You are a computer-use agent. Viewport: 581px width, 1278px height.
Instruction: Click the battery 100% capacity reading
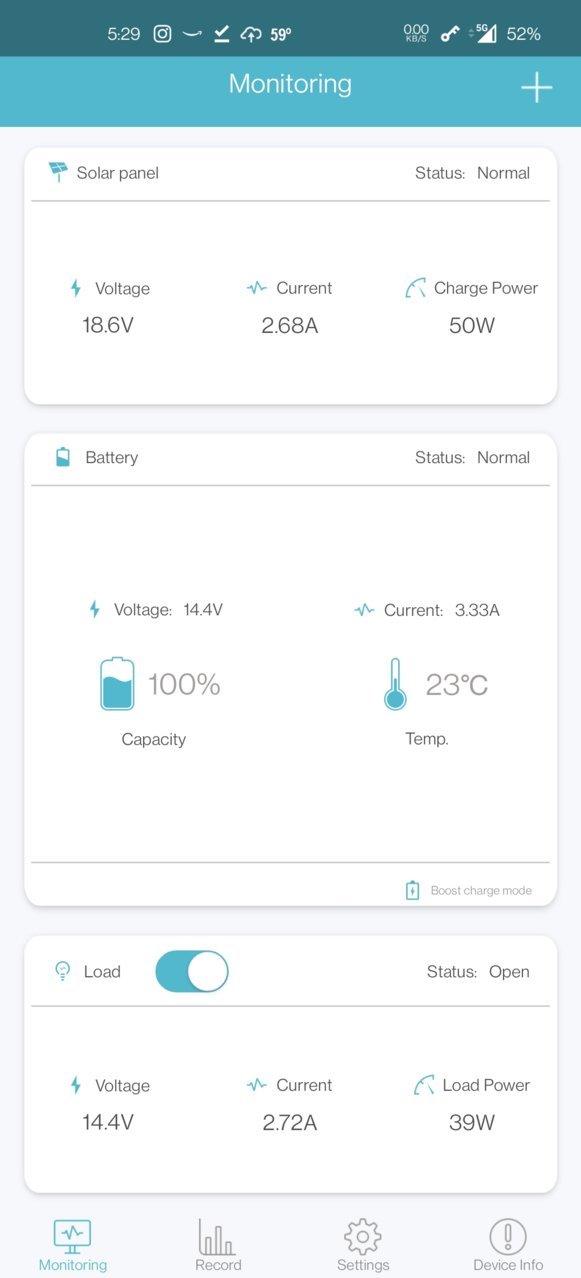point(184,685)
